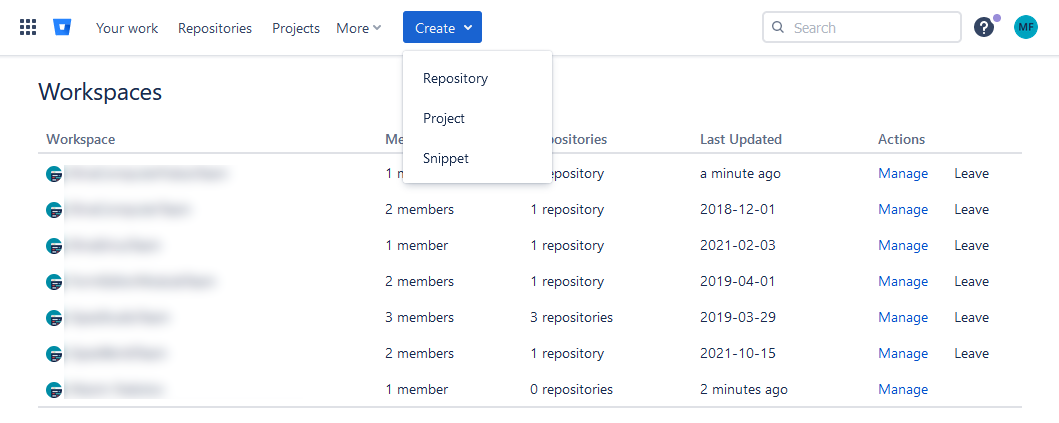Click workspace avatar in the 2021-10-15 row
The height and width of the screenshot is (423, 1059).
click(x=54, y=353)
